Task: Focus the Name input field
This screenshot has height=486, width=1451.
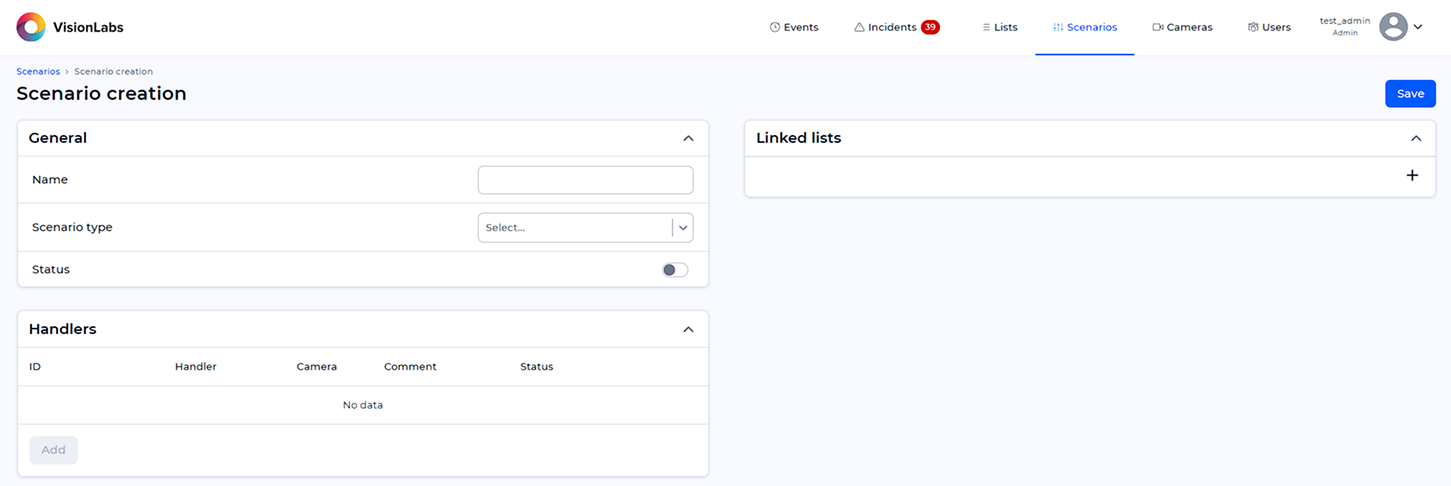Action: [x=585, y=180]
